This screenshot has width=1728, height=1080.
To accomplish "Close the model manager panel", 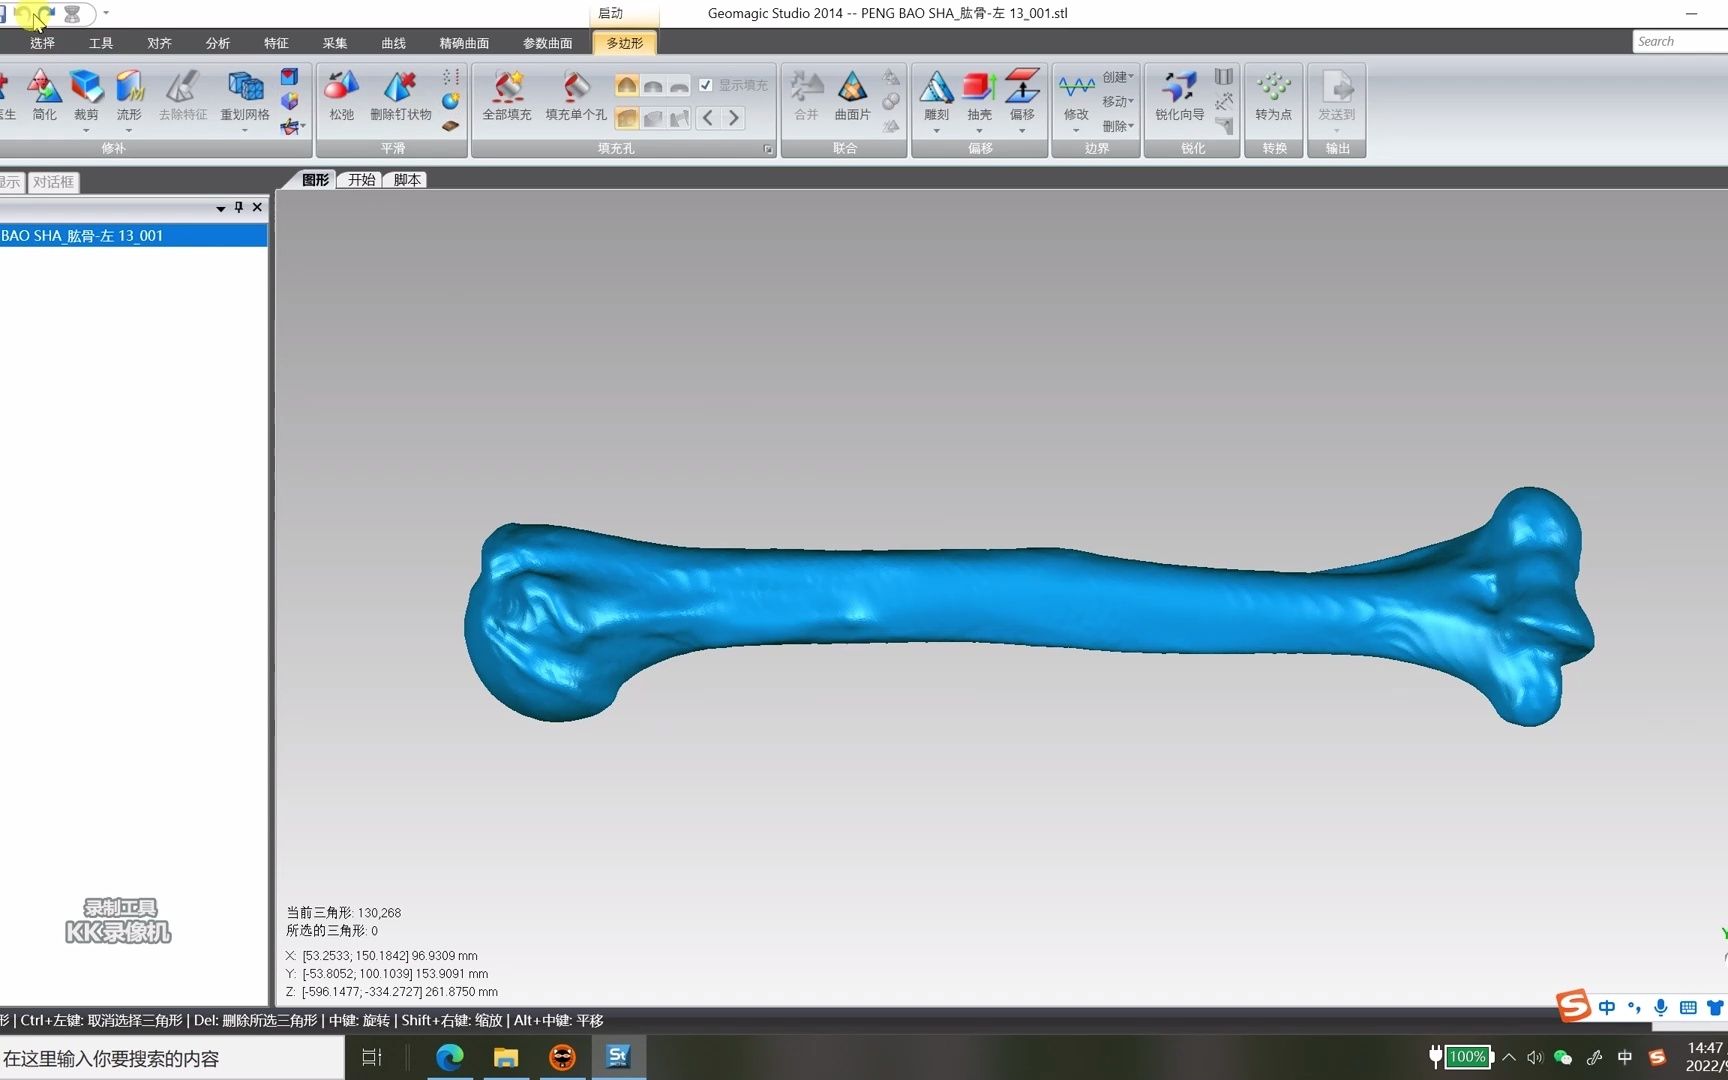I will pos(257,207).
